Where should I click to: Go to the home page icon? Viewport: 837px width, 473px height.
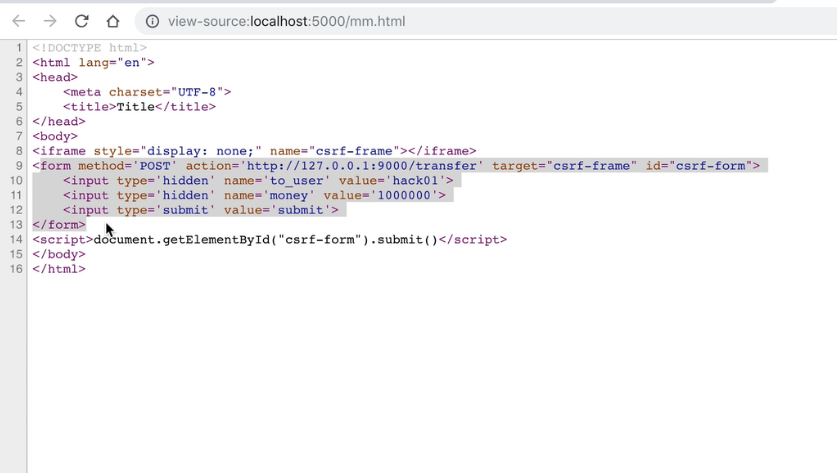point(113,21)
